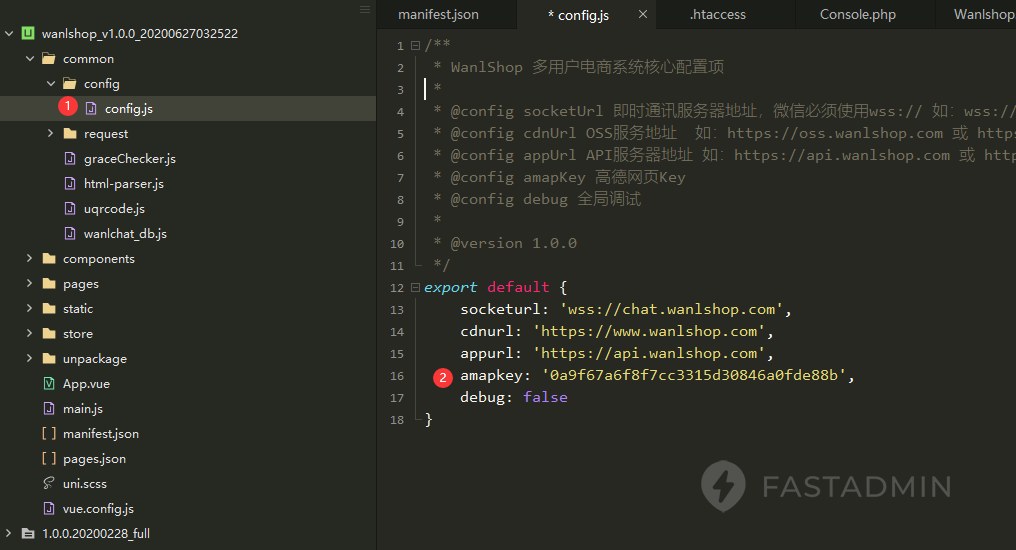The image size is (1016, 550).
Task: Click the pages folder icon
Action: point(49,284)
